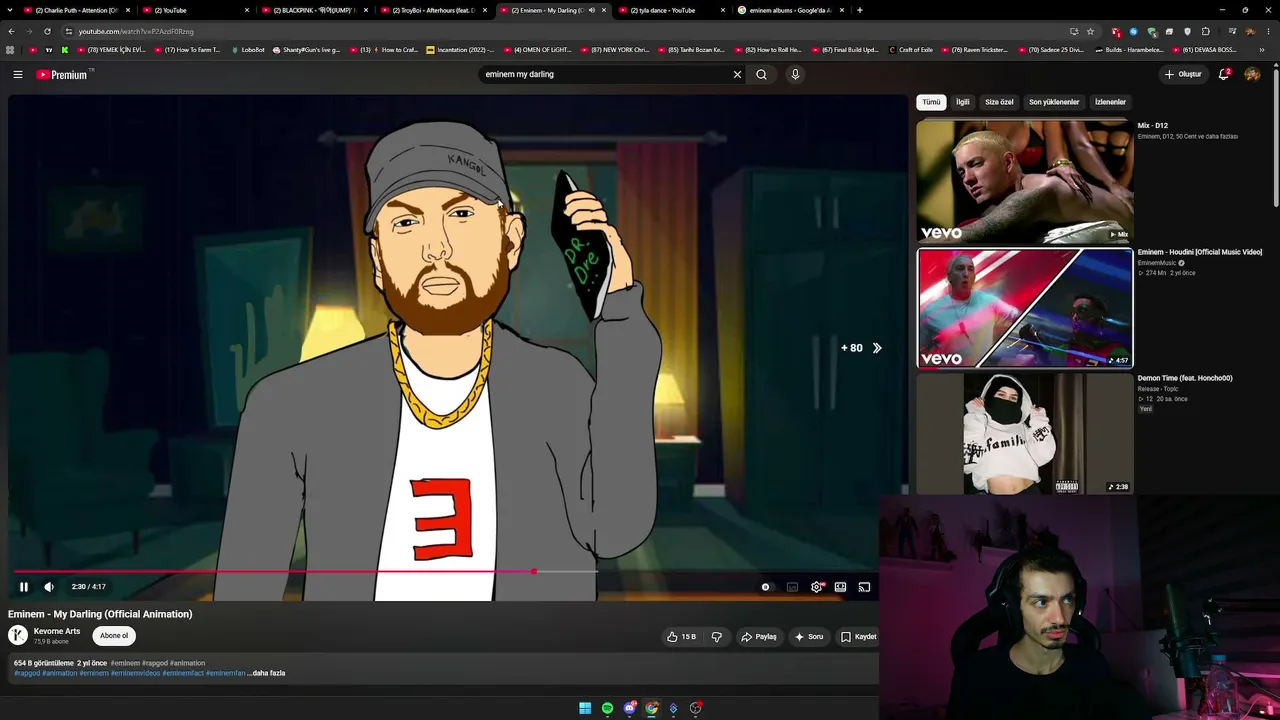
Task: Toggle subtitles in the video player
Action: [x=792, y=587]
